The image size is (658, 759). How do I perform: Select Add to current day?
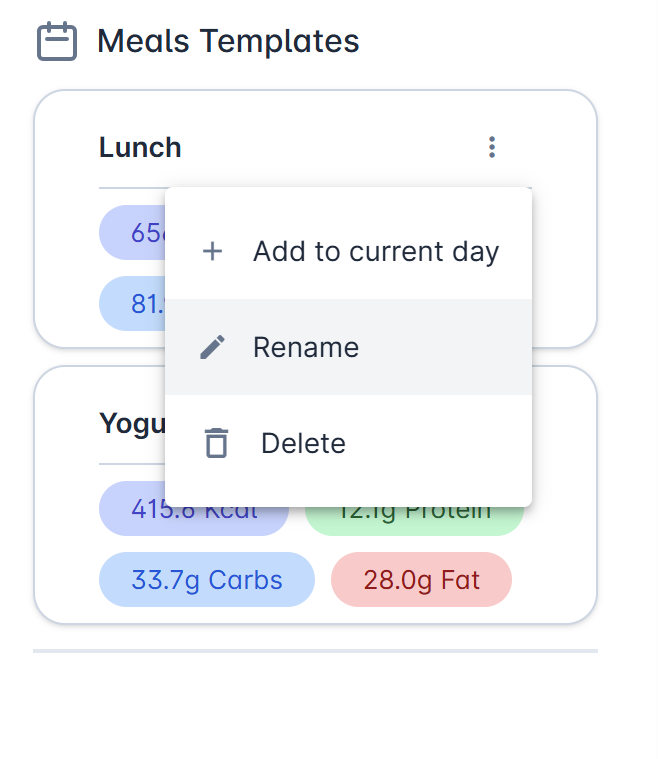(349, 251)
